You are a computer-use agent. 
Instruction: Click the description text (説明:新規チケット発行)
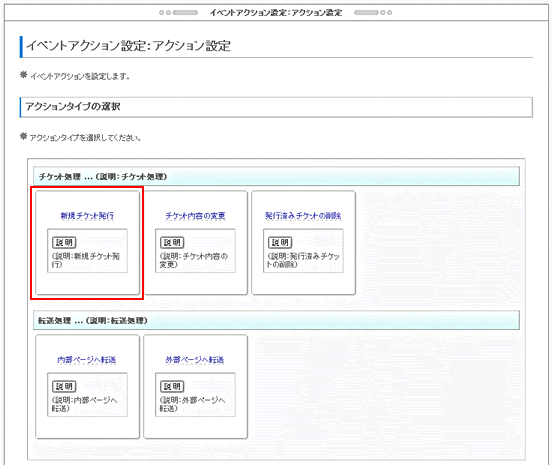[x=86, y=260]
